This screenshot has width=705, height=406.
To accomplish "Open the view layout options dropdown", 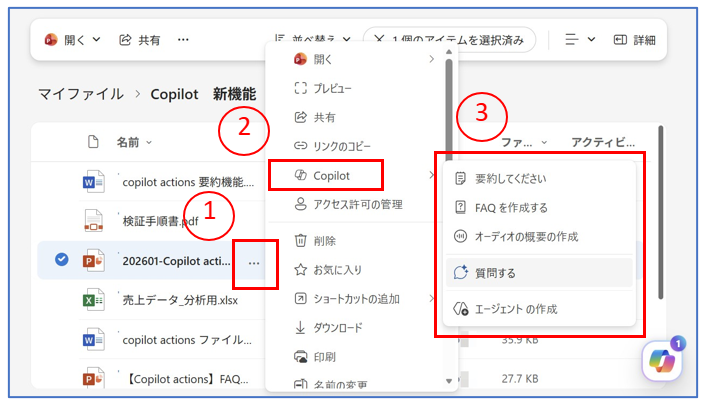I will [x=580, y=40].
